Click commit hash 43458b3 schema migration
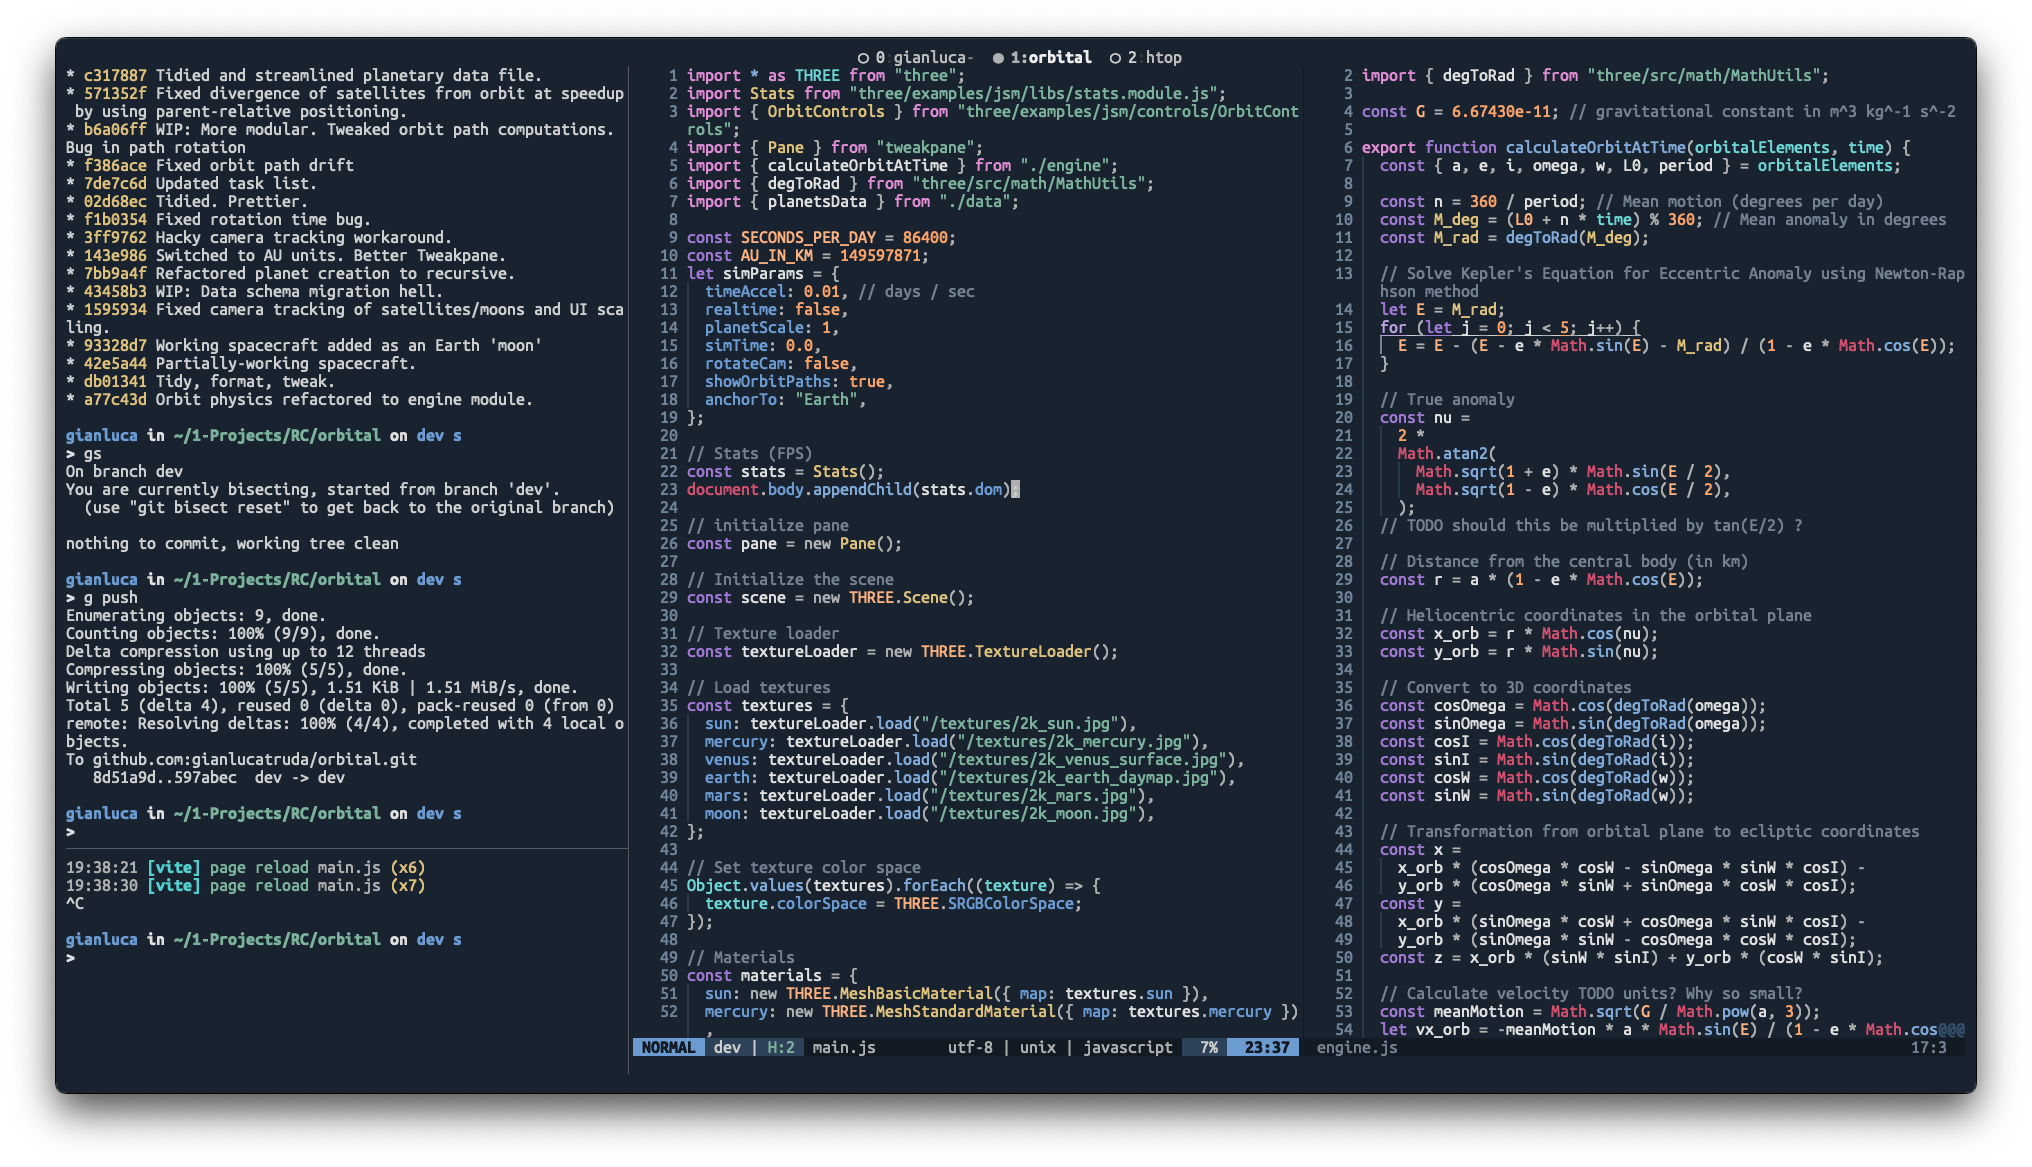Screen dimensions: 2032x1167 115,291
